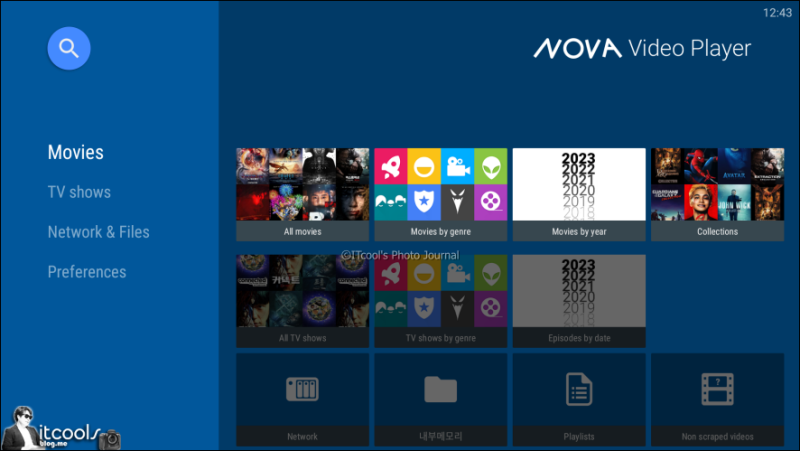Open Network & Files section
Image resolution: width=800 pixels, height=451 pixels.
coord(98,232)
